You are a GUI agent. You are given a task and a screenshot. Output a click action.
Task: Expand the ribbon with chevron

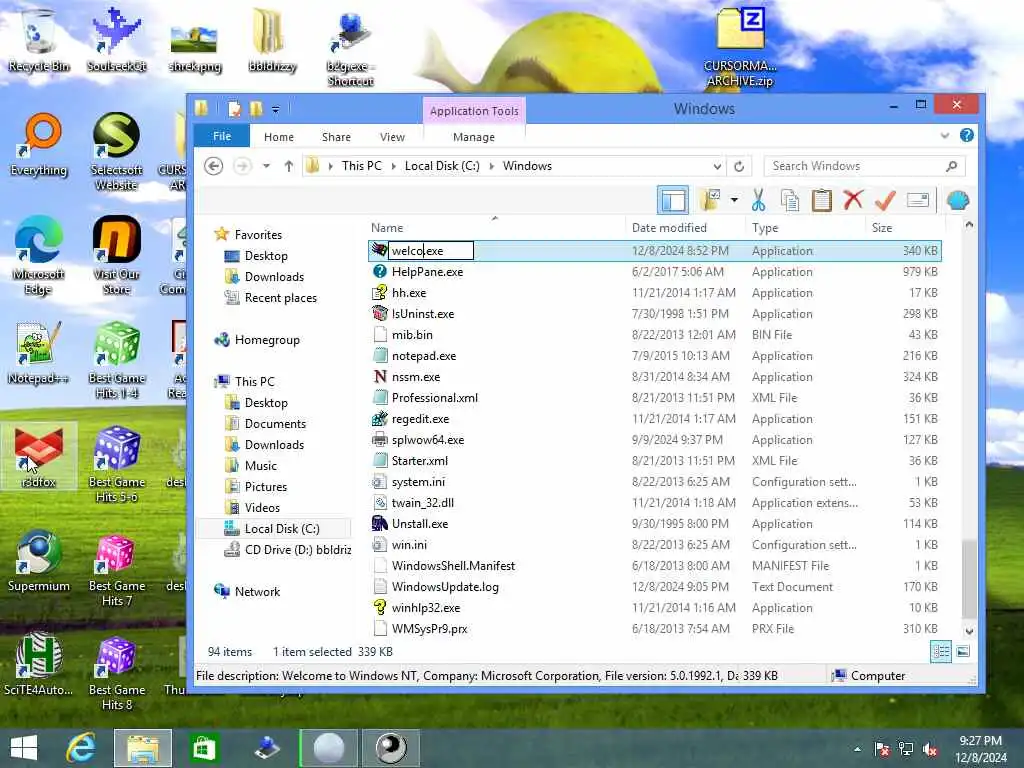pos(944,136)
